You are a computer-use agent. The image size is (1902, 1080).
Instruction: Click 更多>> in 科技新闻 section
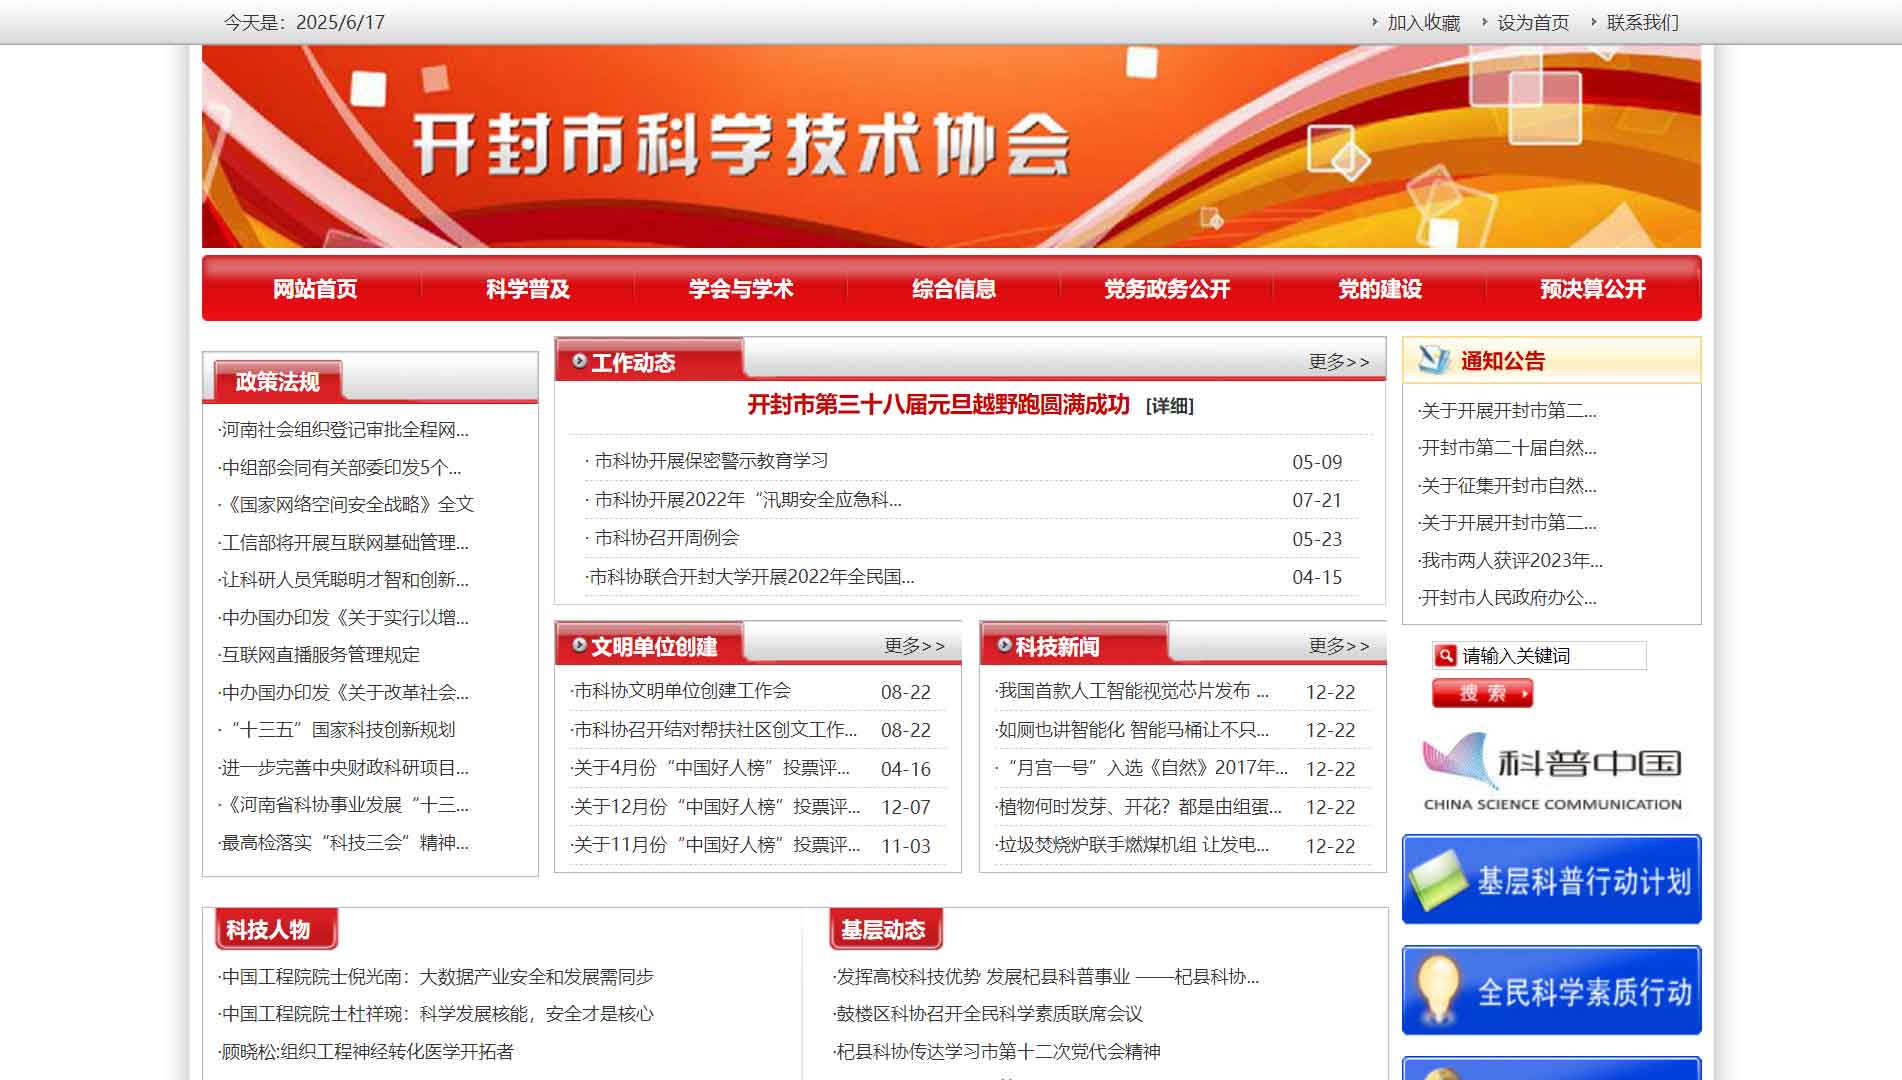(1339, 646)
